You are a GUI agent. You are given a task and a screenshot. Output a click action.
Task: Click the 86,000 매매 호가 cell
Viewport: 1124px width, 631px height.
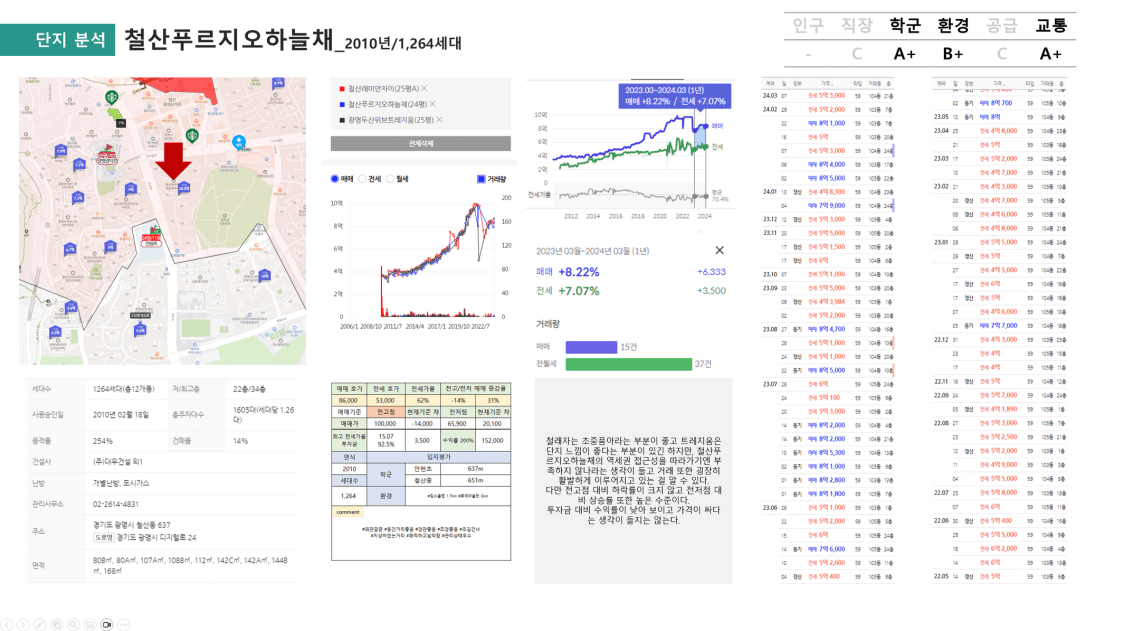coord(348,400)
